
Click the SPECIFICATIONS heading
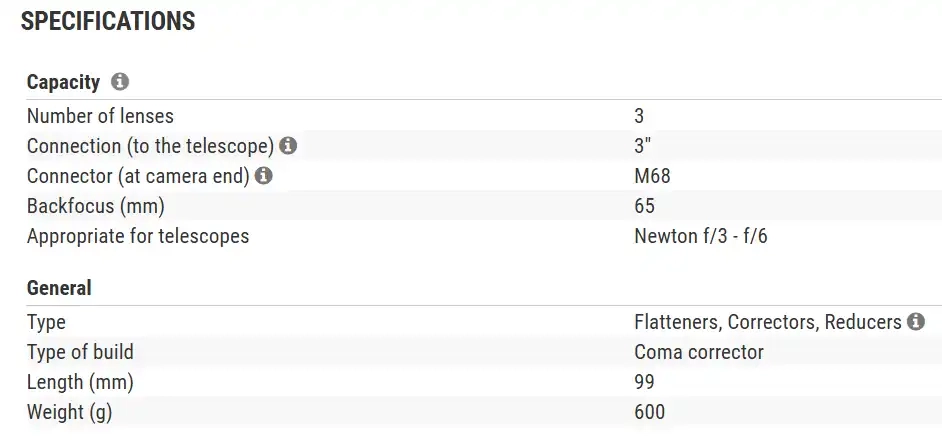pyautogui.click(x=108, y=22)
